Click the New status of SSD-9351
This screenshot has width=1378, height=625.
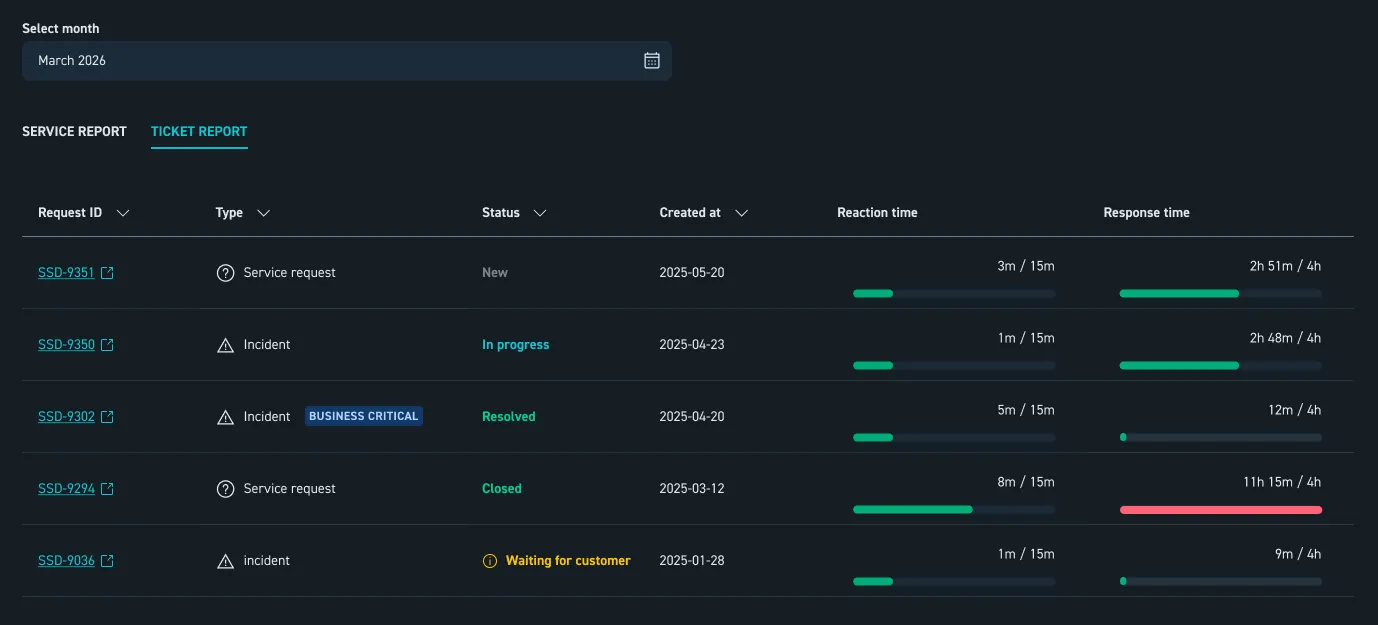pos(495,273)
